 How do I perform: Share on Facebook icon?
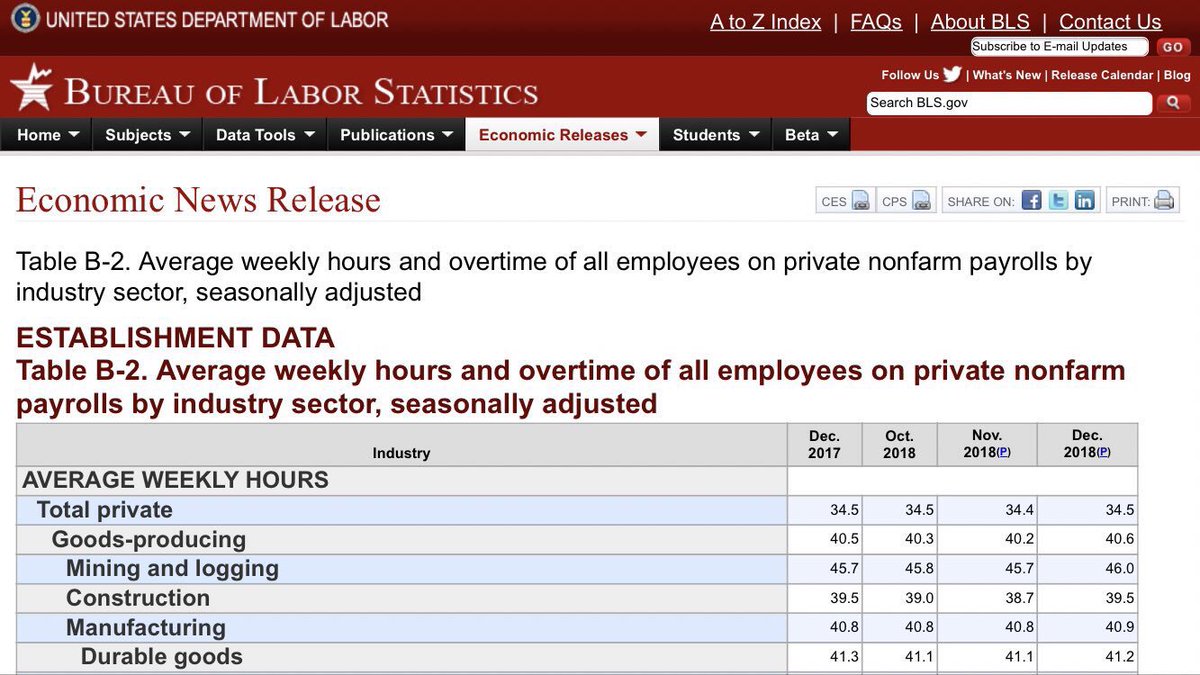click(1031, 200)
